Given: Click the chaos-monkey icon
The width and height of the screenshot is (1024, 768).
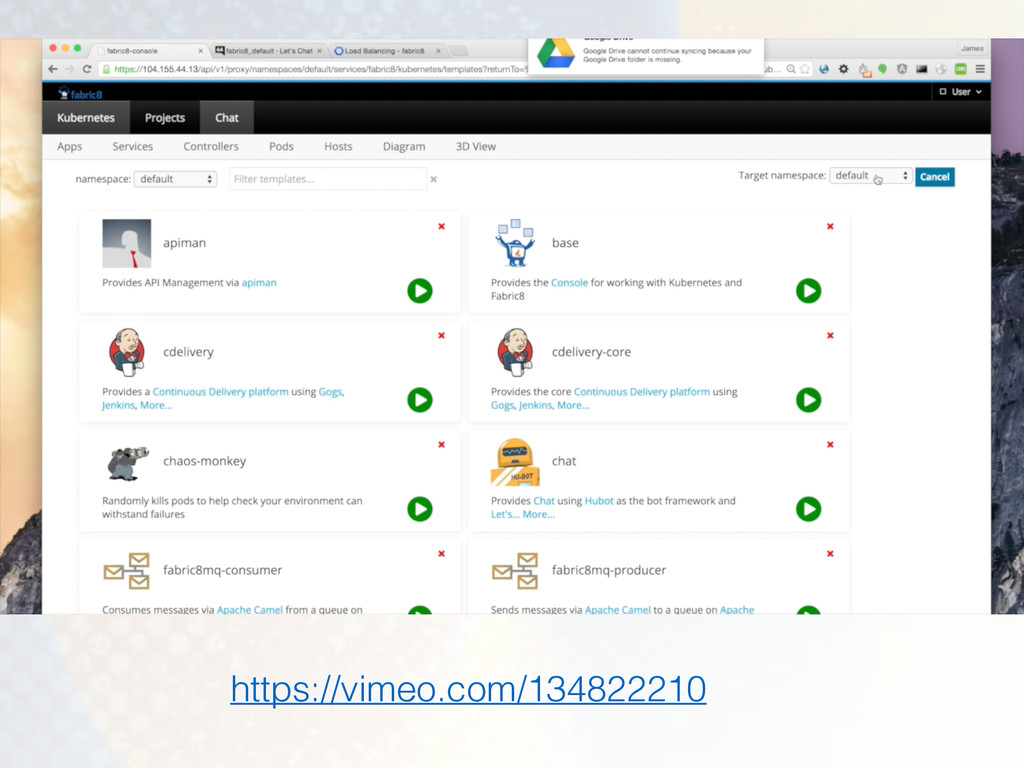Looking at the screenshot, I should (x=128, y=463).
